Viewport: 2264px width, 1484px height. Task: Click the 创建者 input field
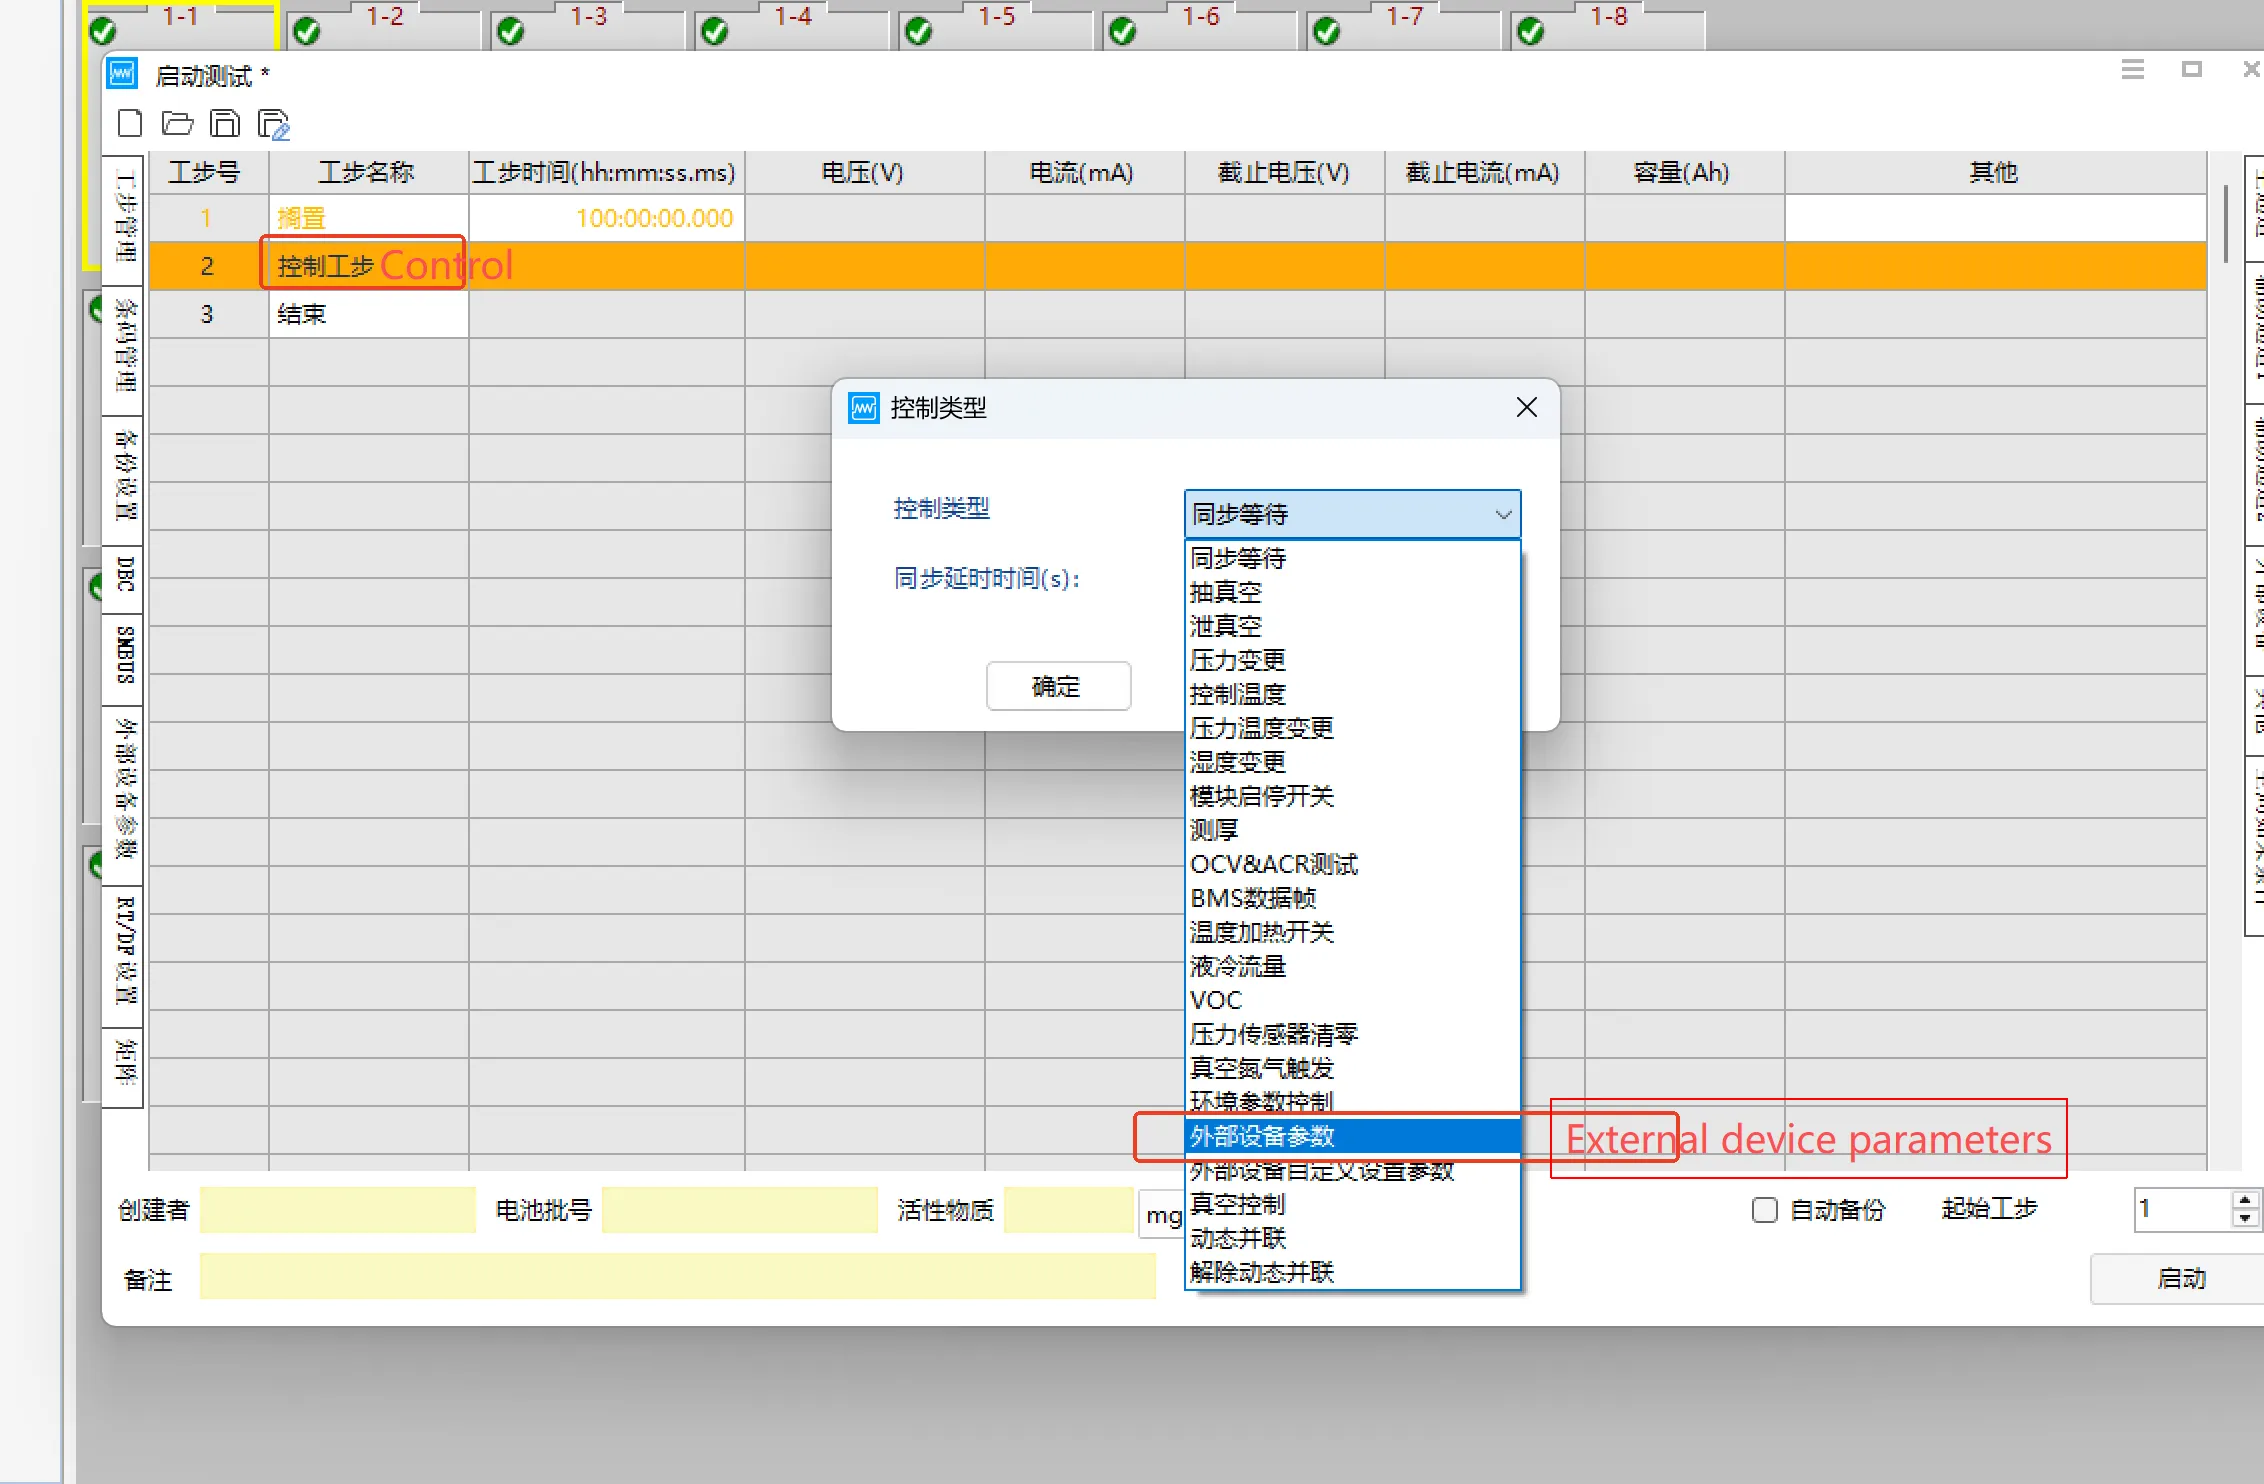click(x=338, y=1210)
